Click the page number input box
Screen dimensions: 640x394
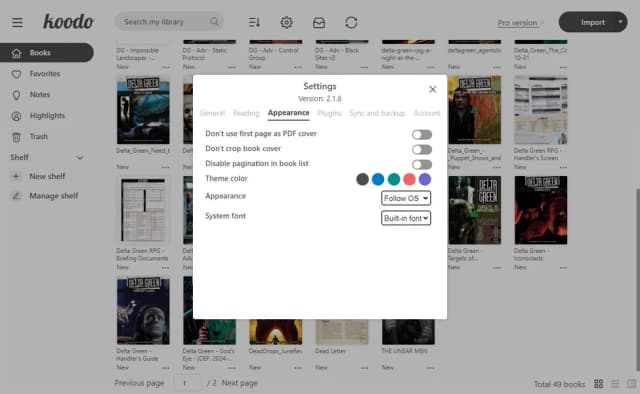click(187, 383)
